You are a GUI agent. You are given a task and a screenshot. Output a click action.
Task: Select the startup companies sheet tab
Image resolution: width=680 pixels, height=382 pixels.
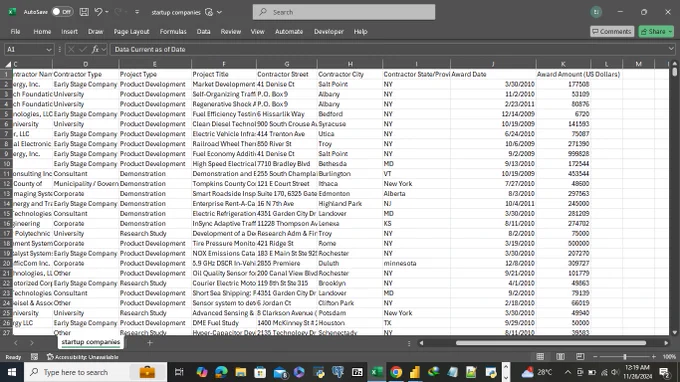click(x=91, y=342)
